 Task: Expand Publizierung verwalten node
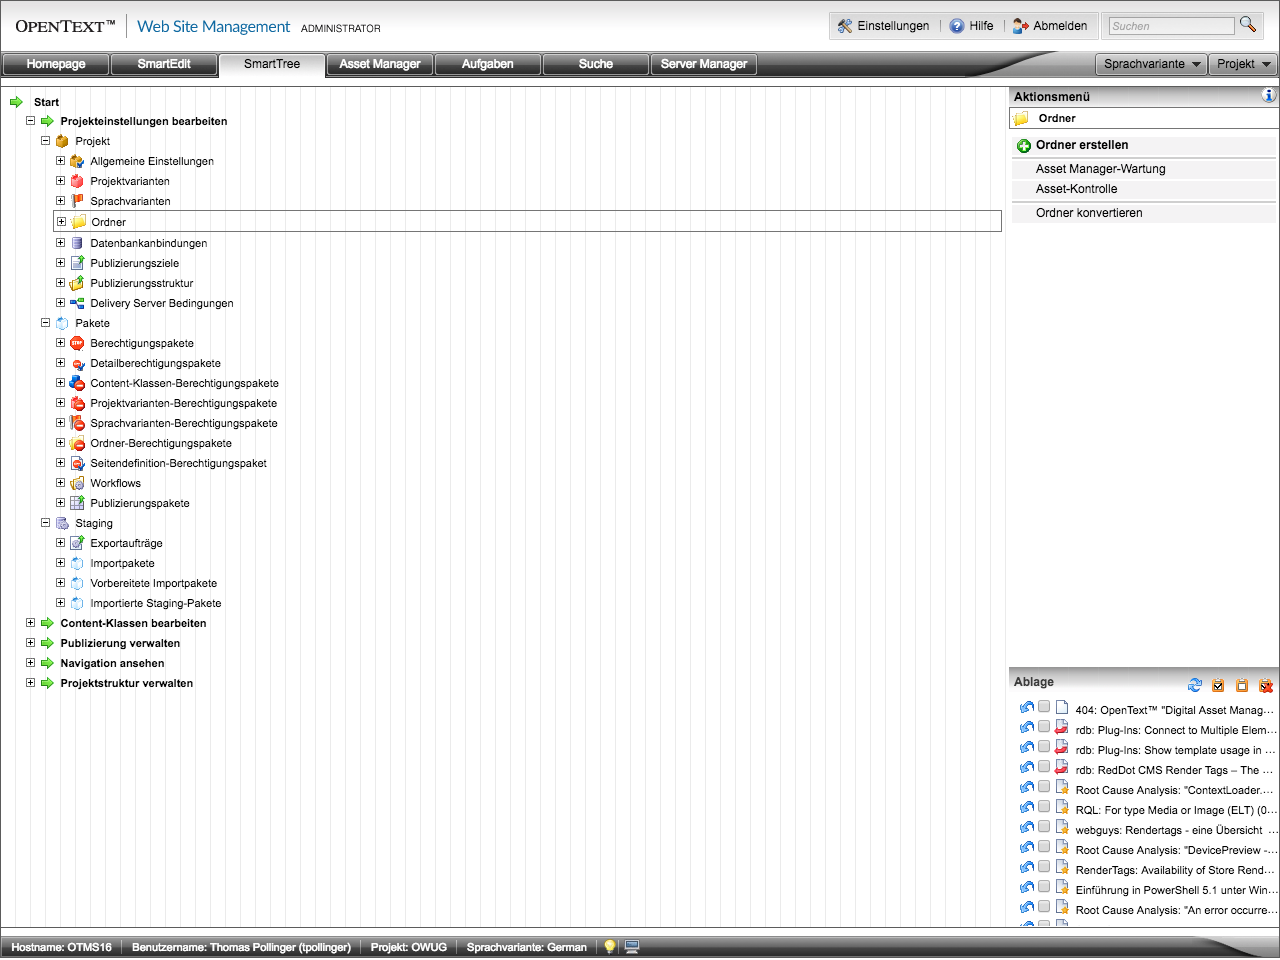click(x=30, y=643)
